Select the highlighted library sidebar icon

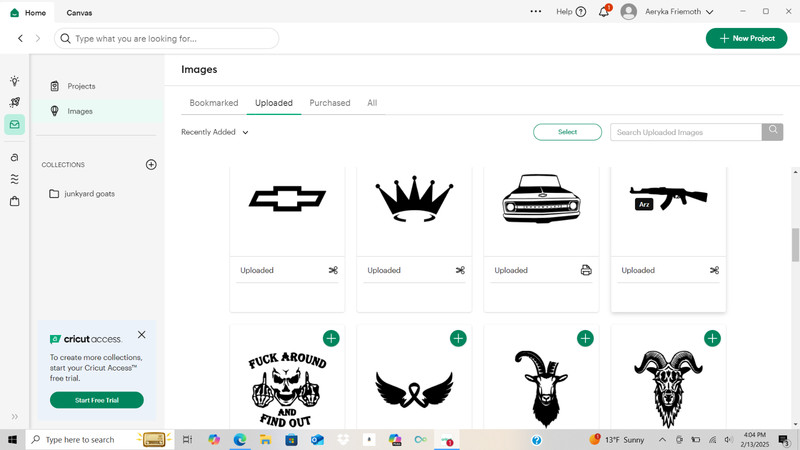click(x=15, y=124)
